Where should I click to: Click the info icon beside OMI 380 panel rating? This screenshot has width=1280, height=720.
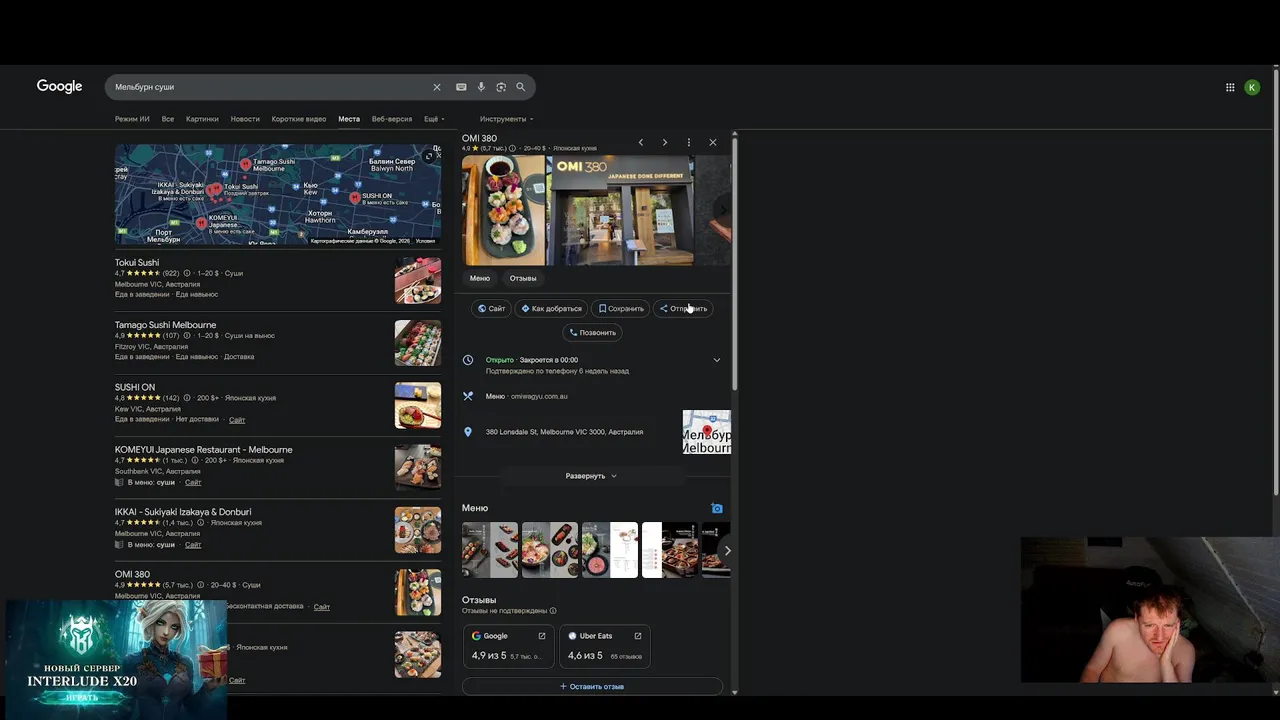point(512,149)
